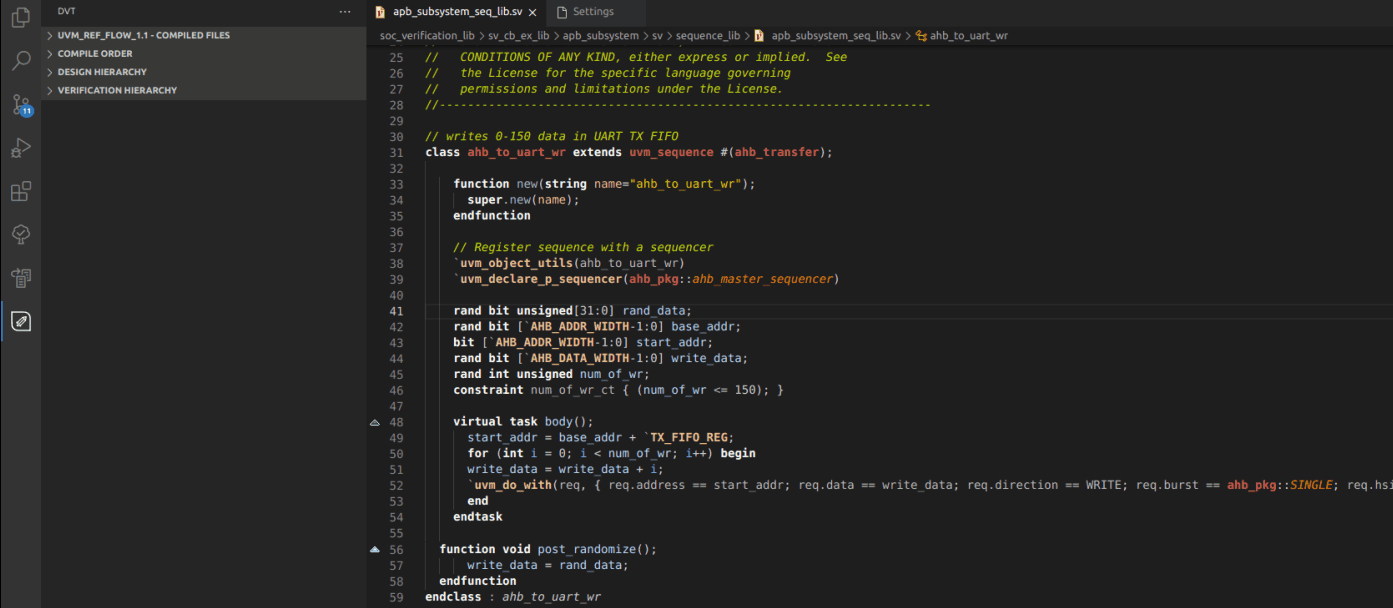Select the DVT view icon in activity bar
This screenshot has width=1393, height=608.
click(x=20, y=321)
